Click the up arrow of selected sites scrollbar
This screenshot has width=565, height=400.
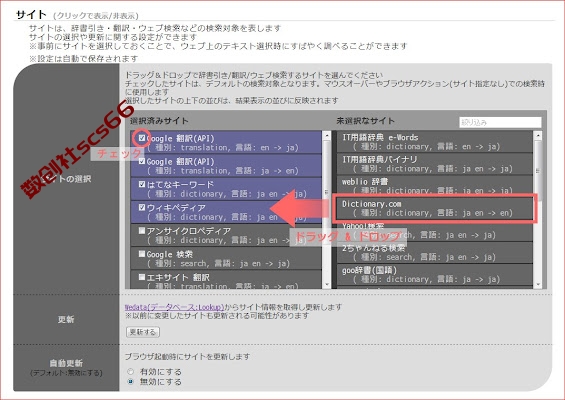tap(327, 135)
